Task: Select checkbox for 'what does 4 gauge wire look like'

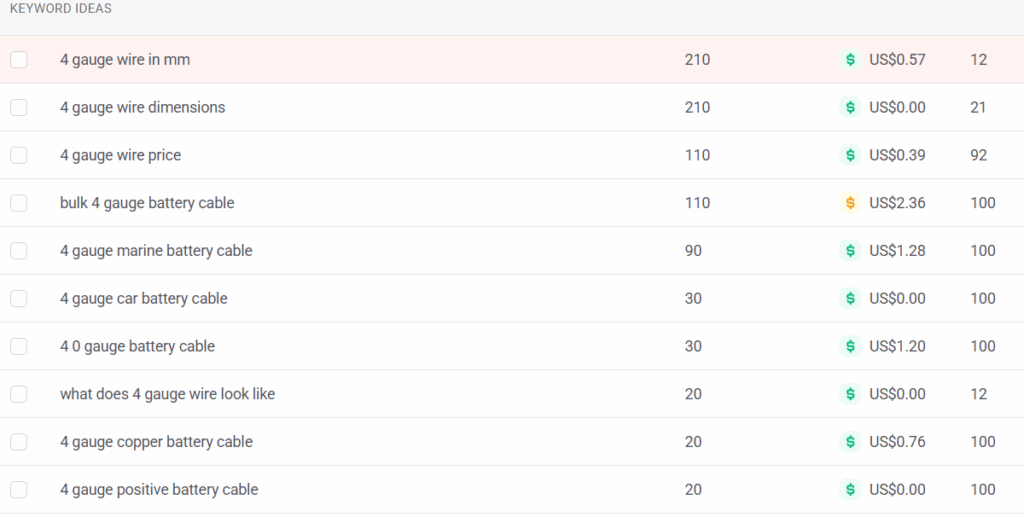Action: (19, 394)
